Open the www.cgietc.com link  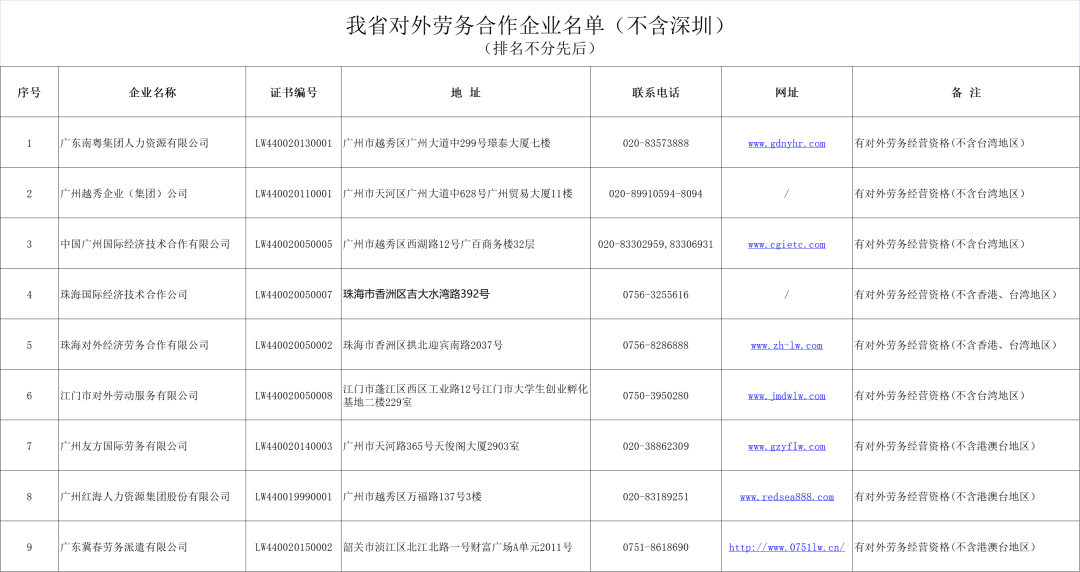click(786, 244)
